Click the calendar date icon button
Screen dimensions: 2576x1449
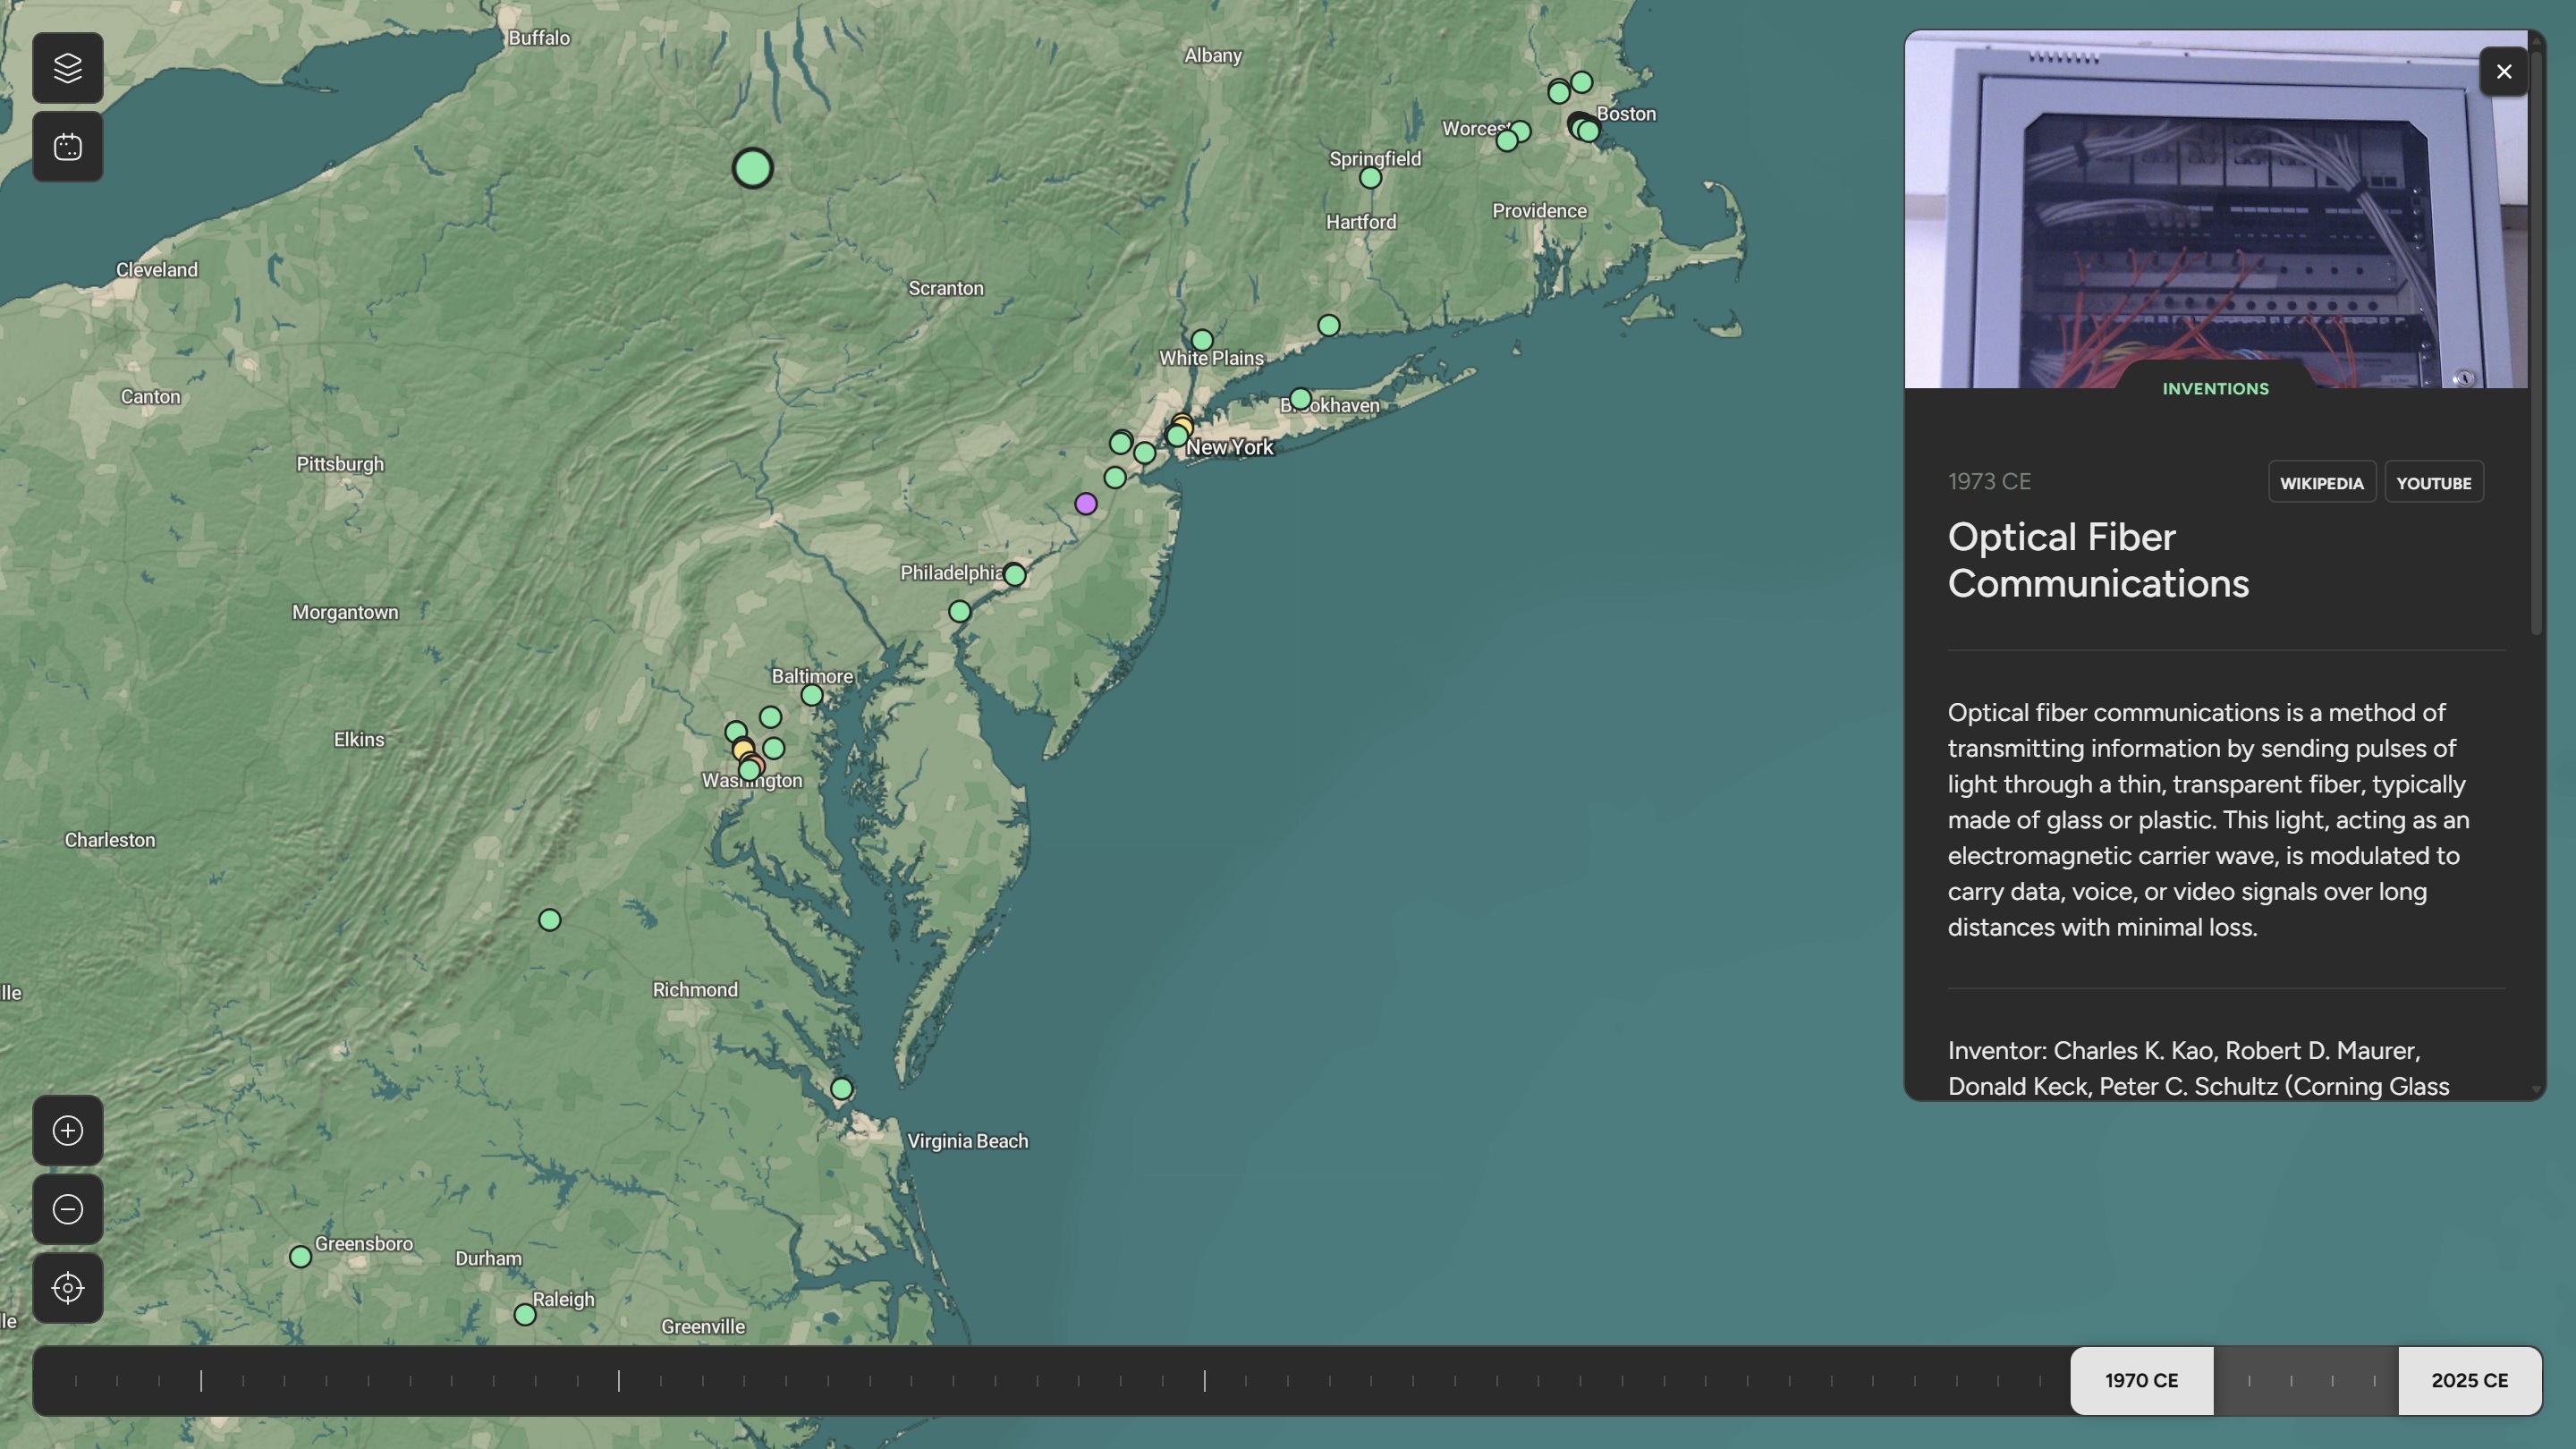click(67, 147)
